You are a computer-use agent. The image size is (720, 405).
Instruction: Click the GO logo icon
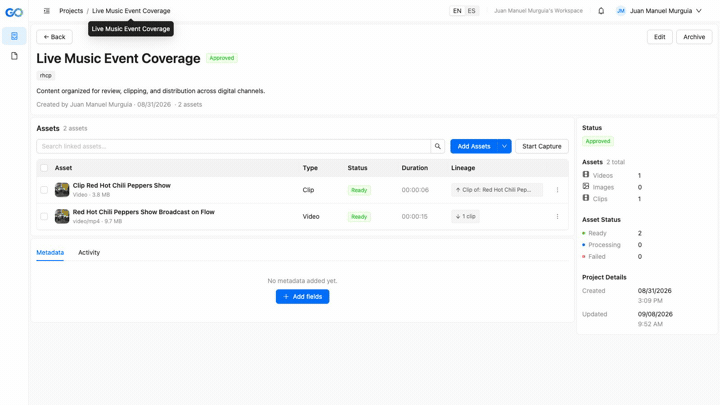14,12
